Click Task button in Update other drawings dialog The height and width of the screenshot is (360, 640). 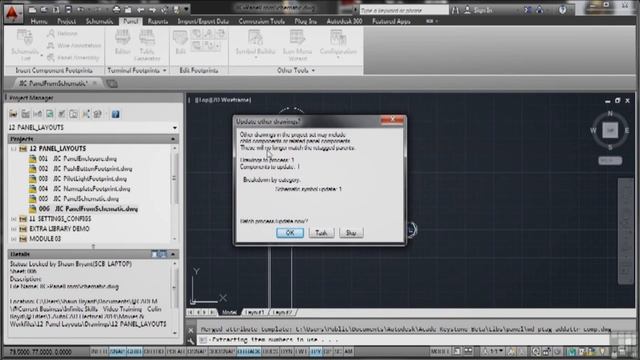click(x=321, y=233)
